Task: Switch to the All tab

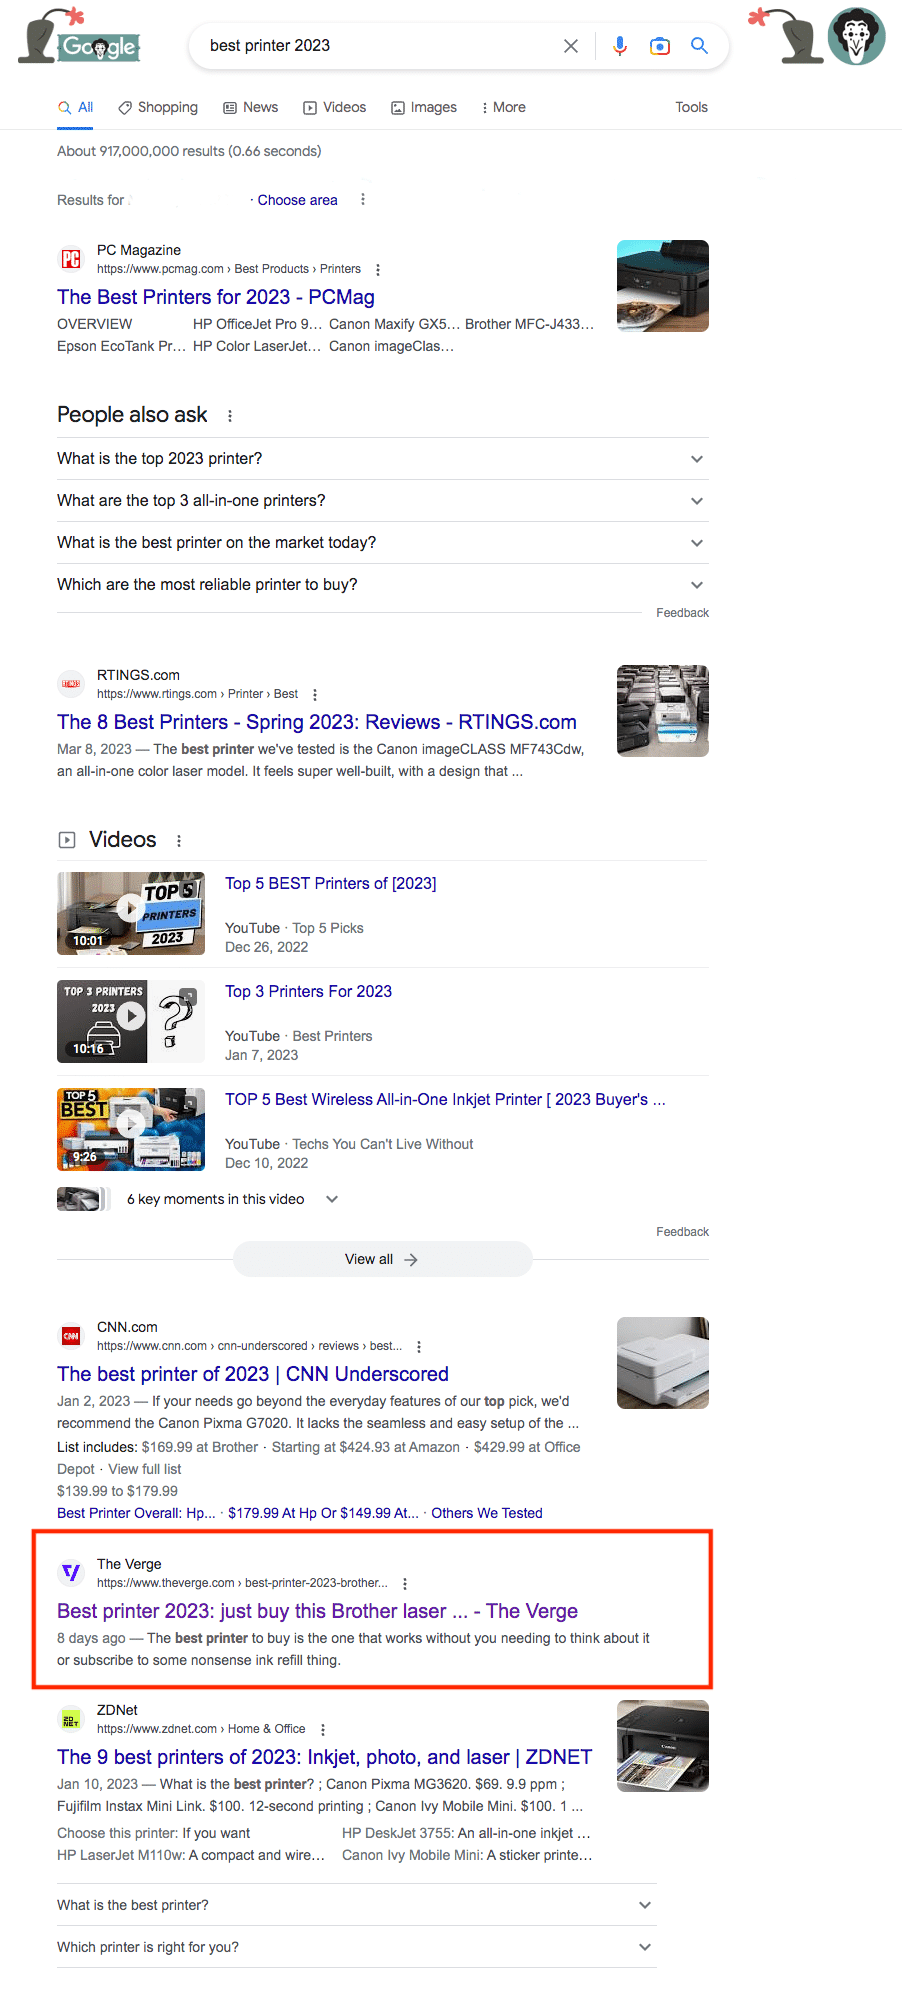Action: [75, 107]
